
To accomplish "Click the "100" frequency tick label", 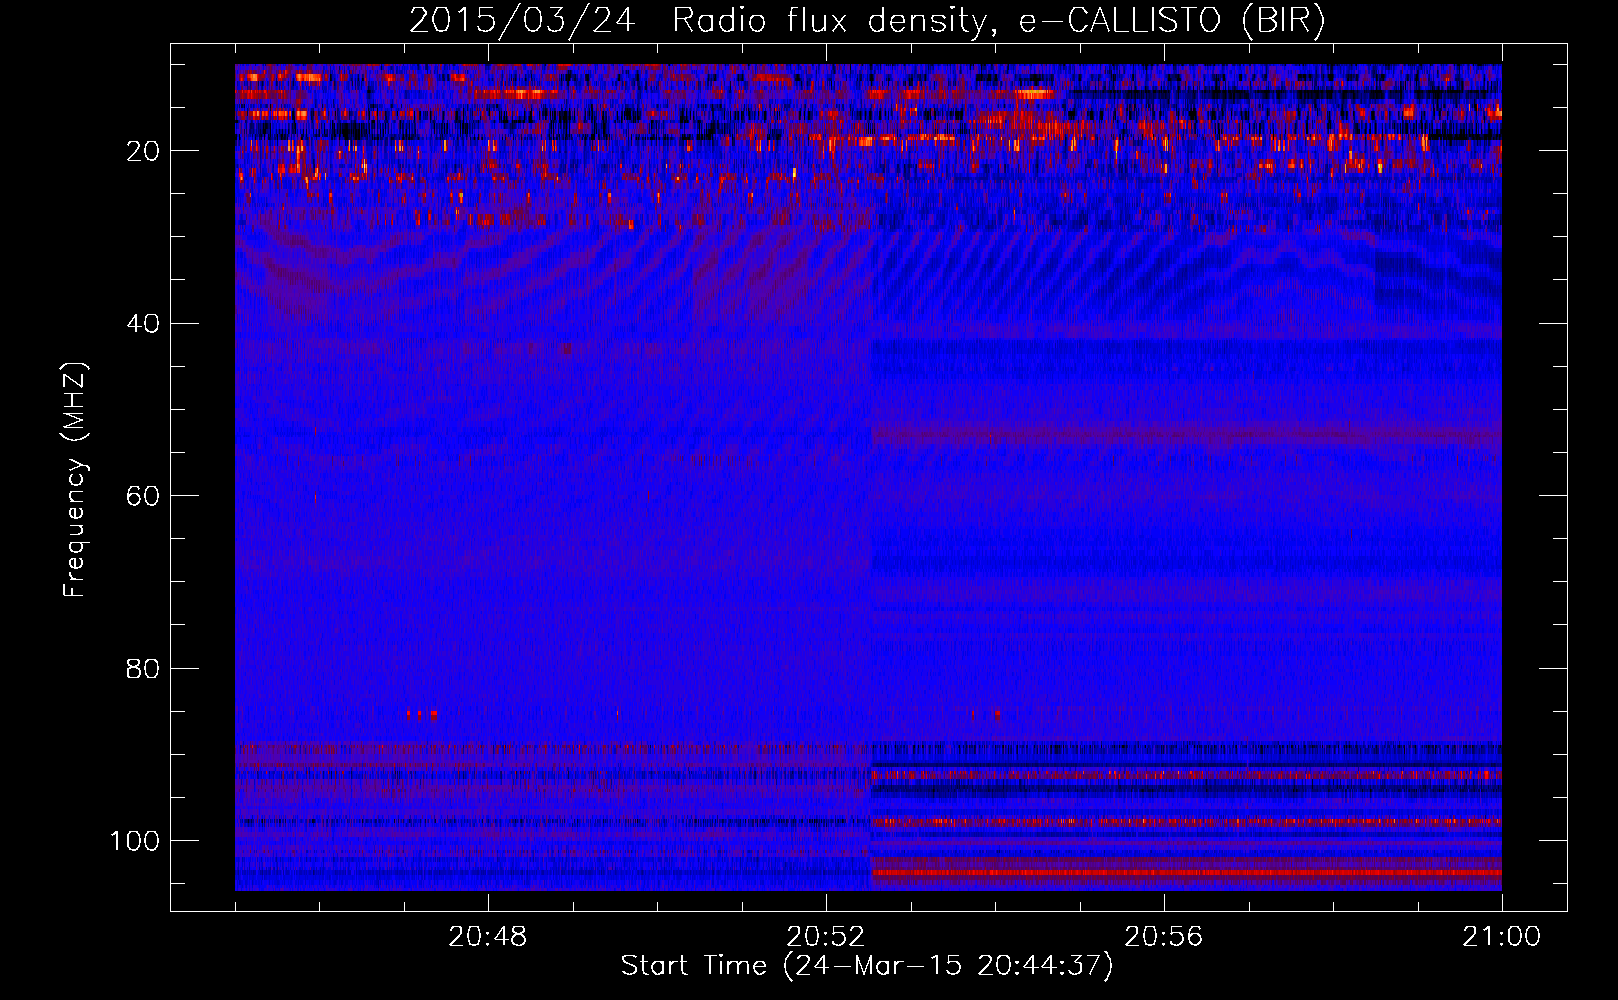I will click(x=135, y=841).
